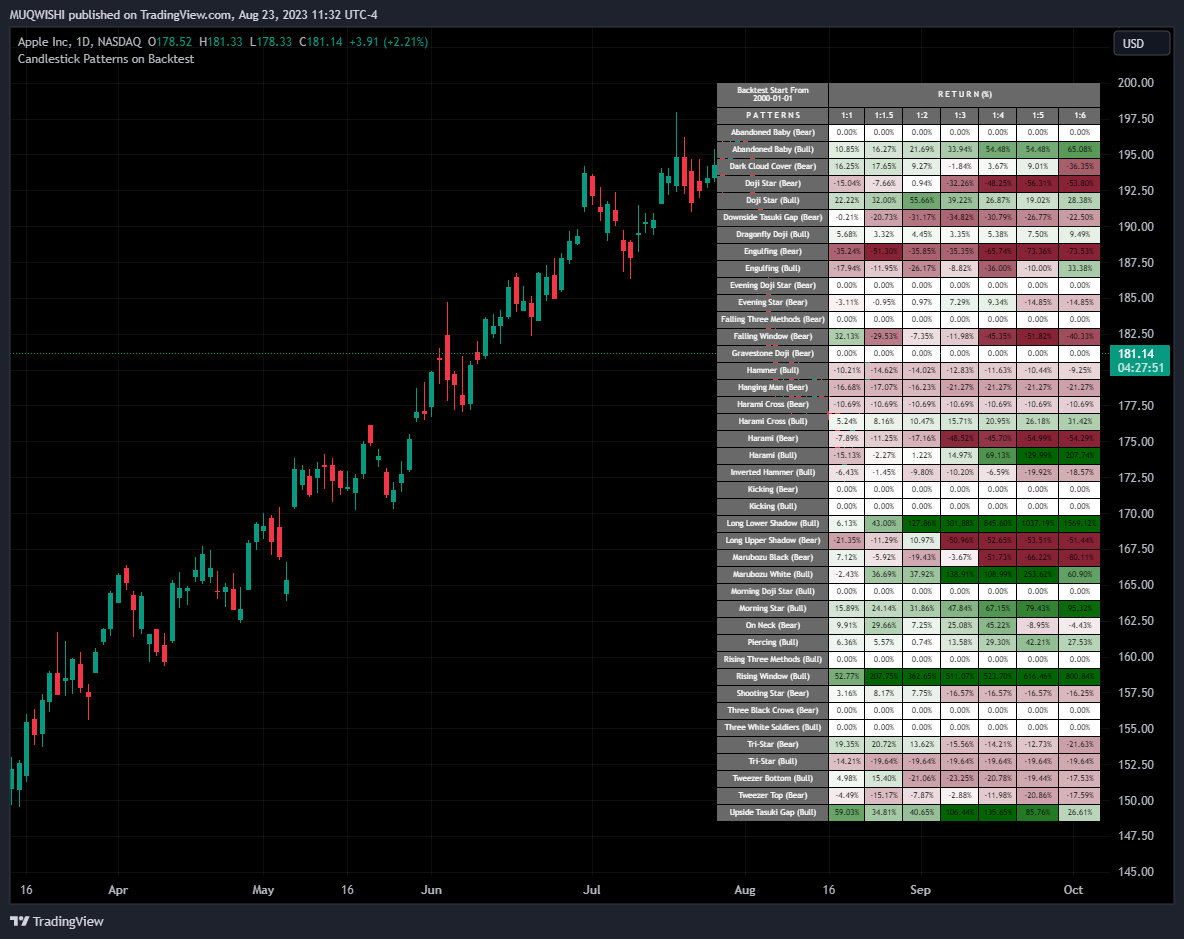Image resolution: width=1184 pixels, height=939 pixels.
Task: Click the Shooting Star (Bear) row label
Action: [x=772, y=693]
